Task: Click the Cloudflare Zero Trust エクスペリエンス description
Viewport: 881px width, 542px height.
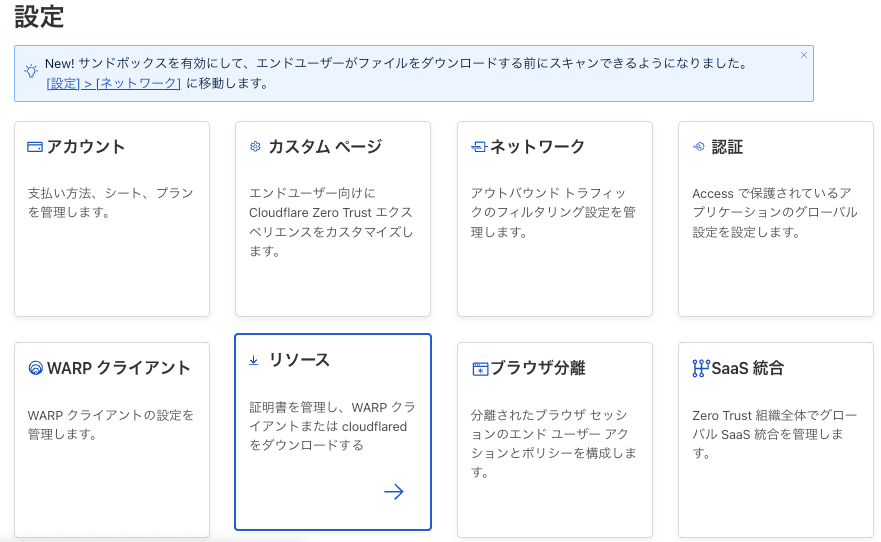Action: point(331,222)
